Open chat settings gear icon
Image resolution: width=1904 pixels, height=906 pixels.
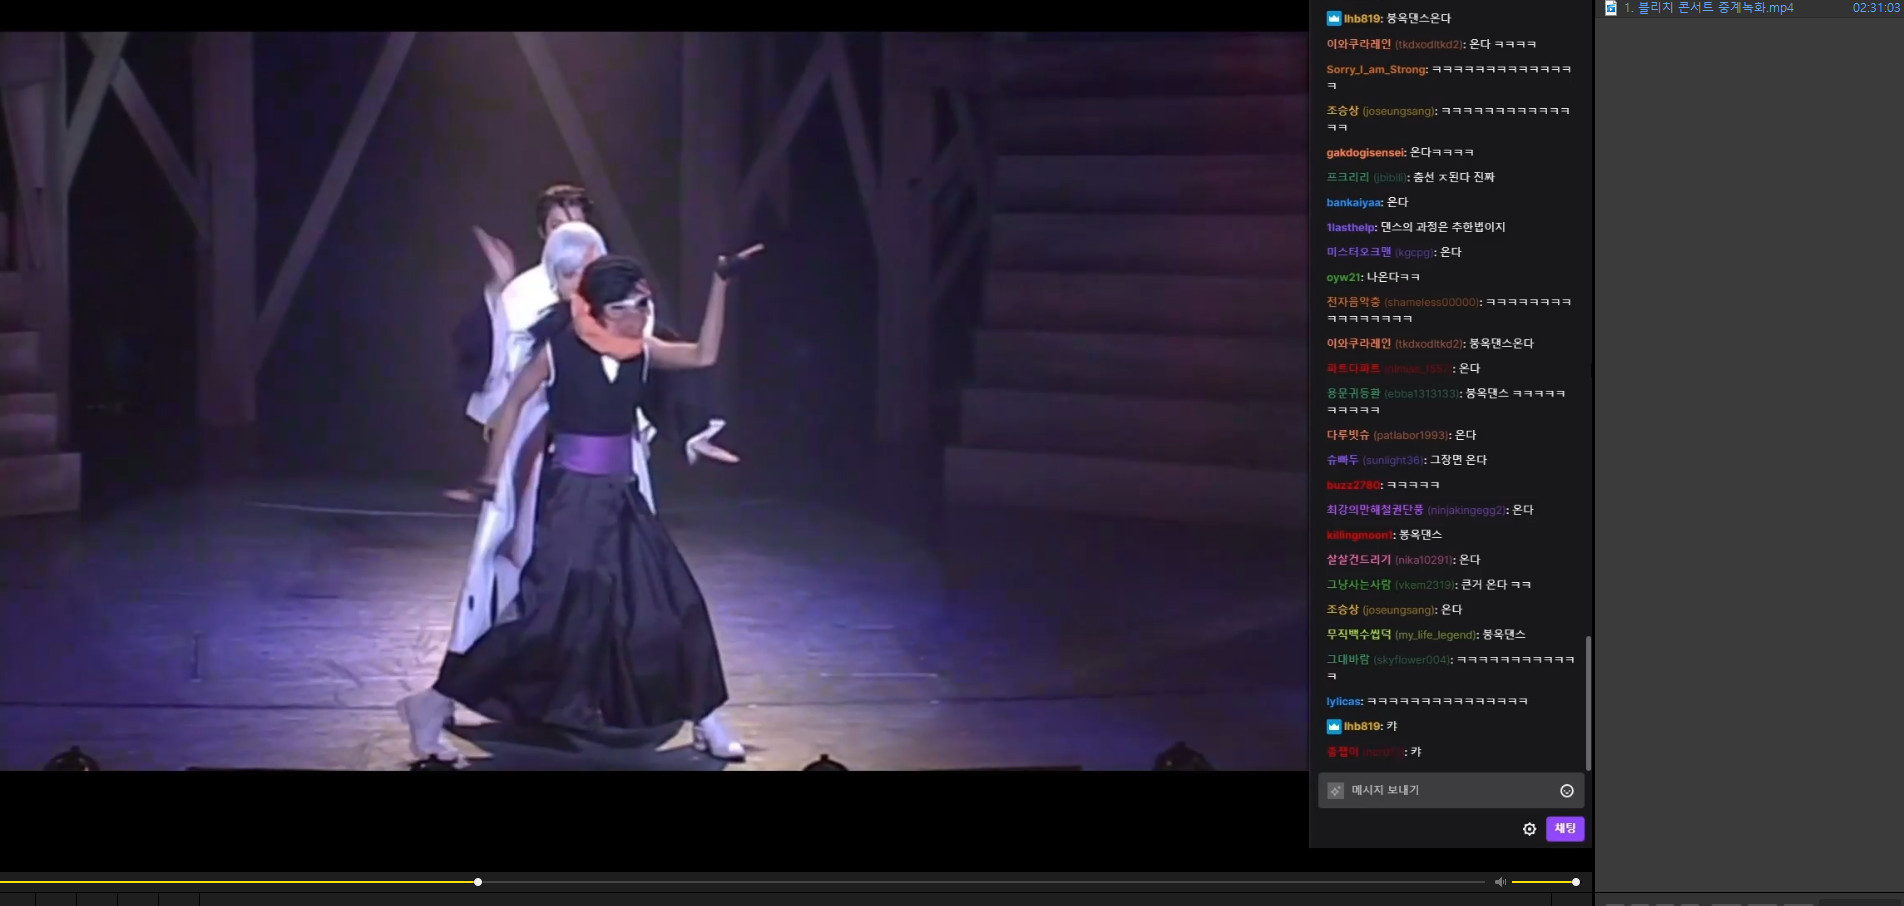[1529, 829]
